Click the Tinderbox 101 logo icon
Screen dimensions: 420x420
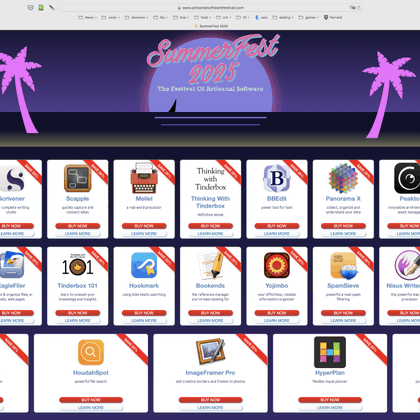[x=77, y=265]
